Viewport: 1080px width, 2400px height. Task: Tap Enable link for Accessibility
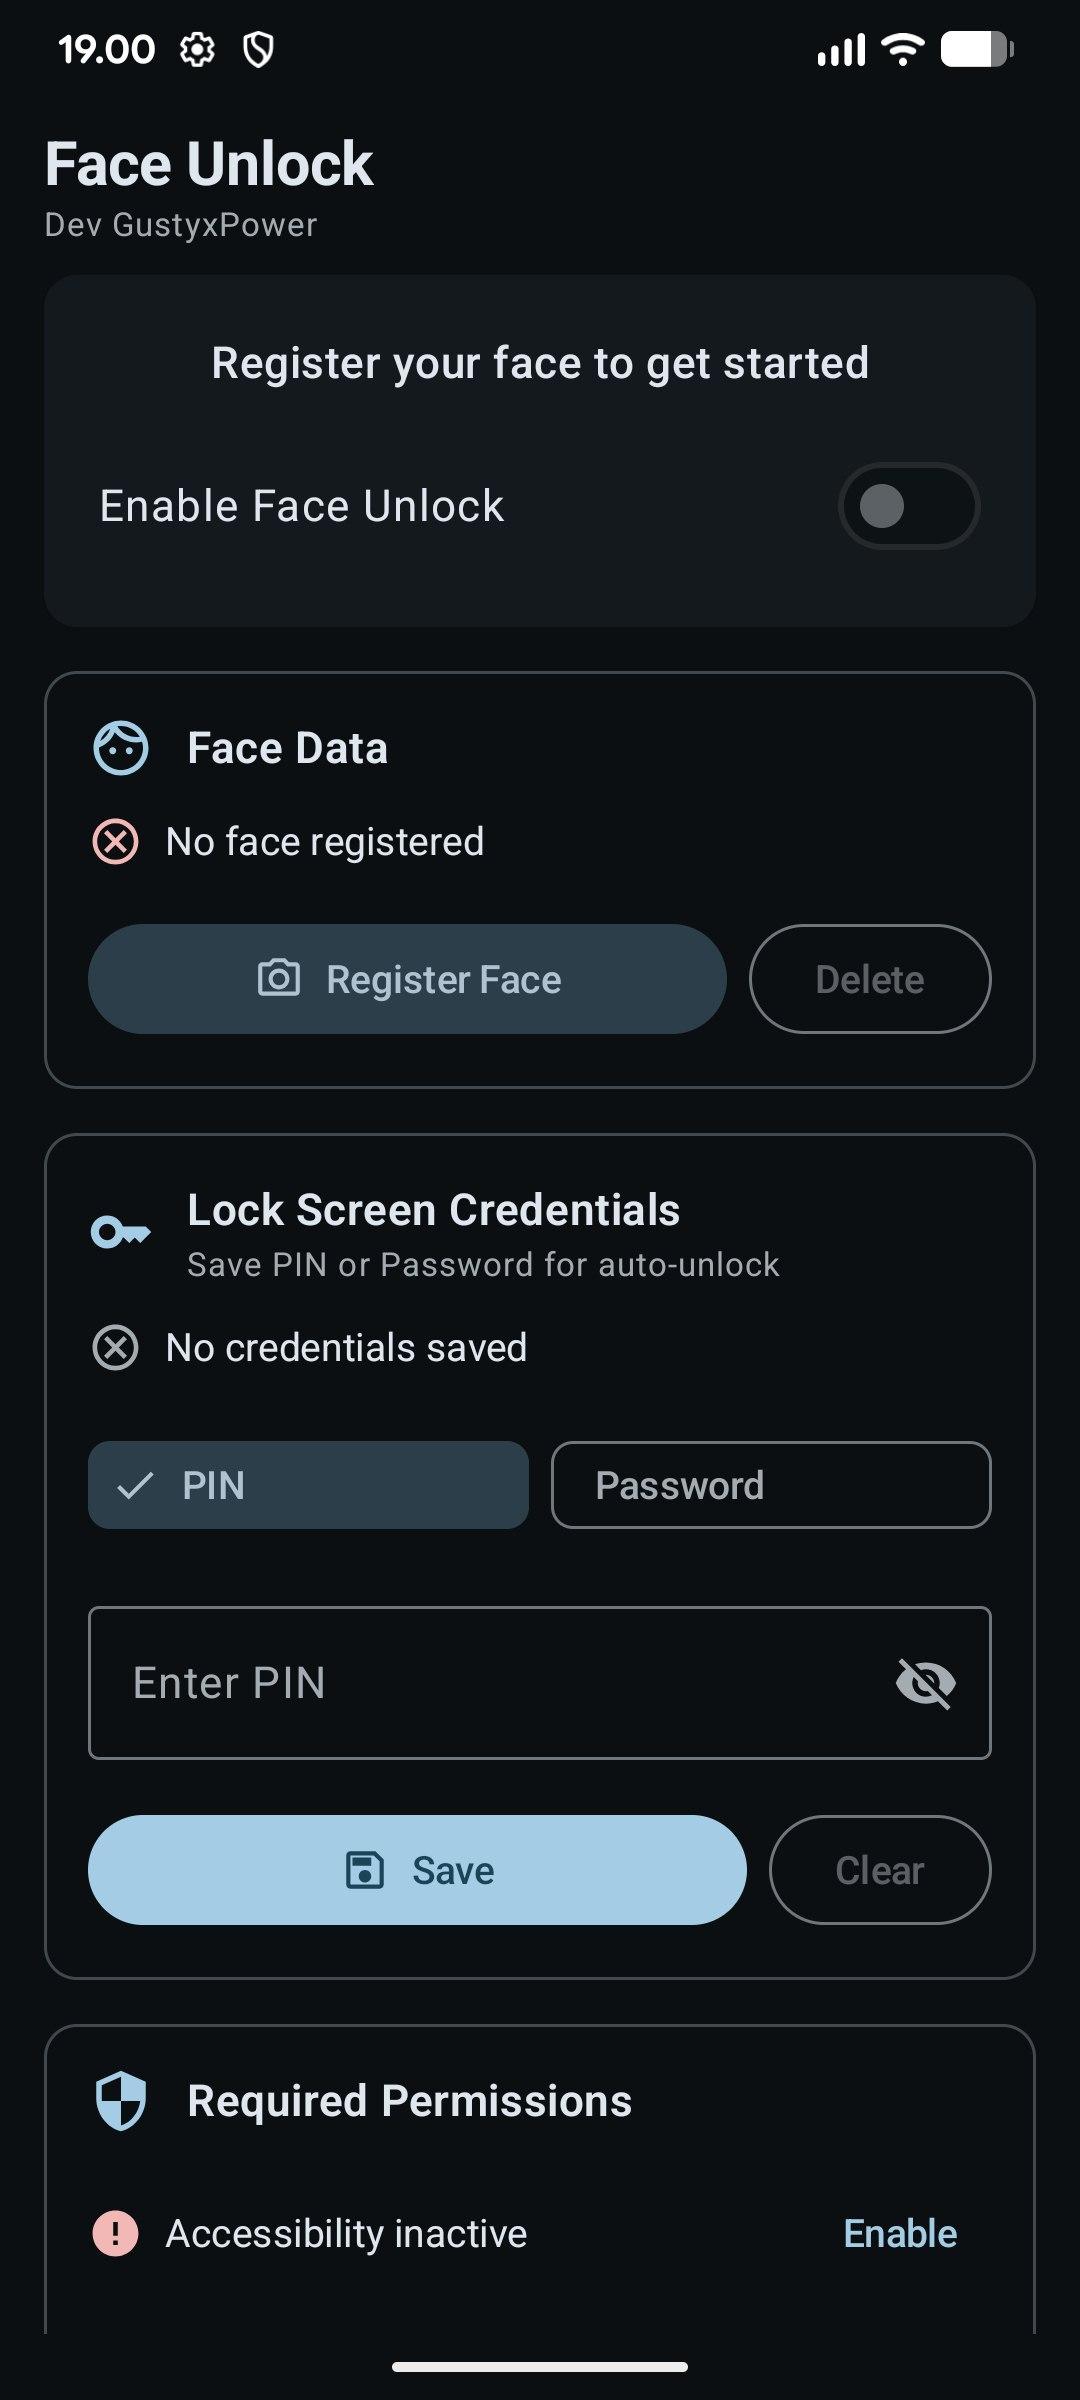point(900,2233)
